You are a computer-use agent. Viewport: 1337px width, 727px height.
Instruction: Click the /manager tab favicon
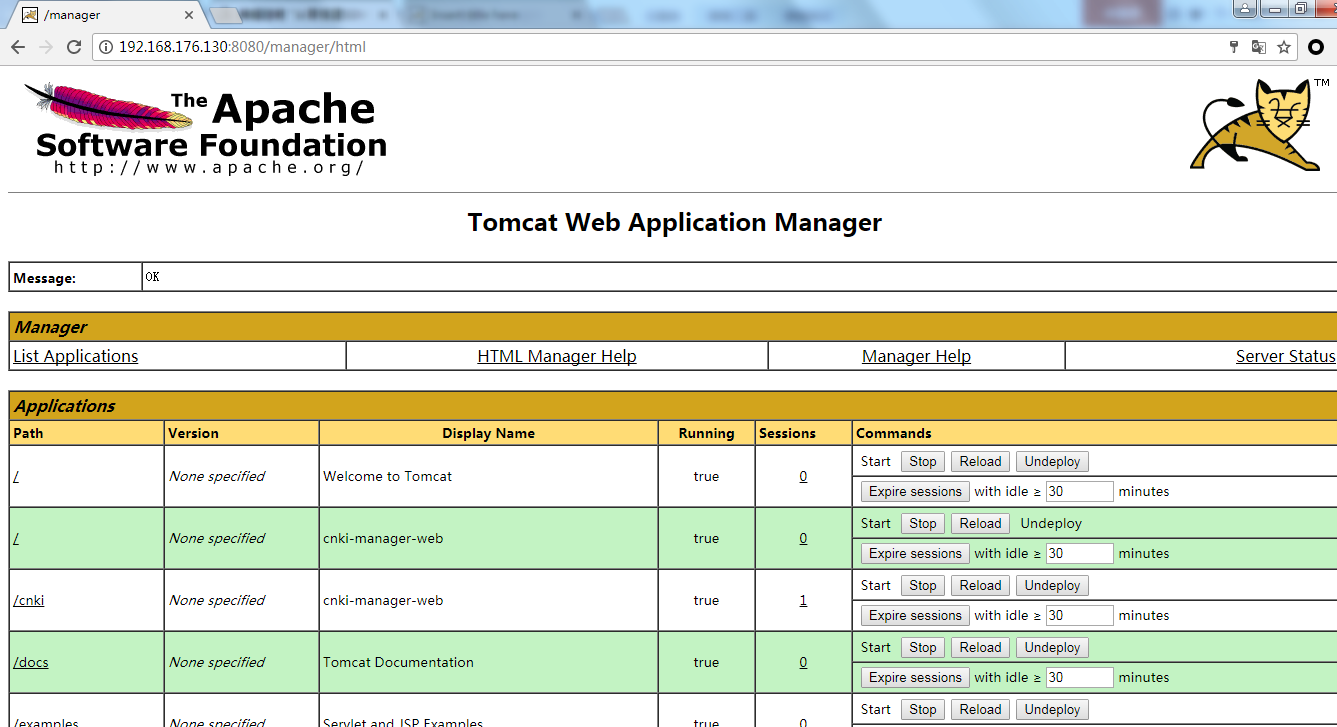[30, 15]
